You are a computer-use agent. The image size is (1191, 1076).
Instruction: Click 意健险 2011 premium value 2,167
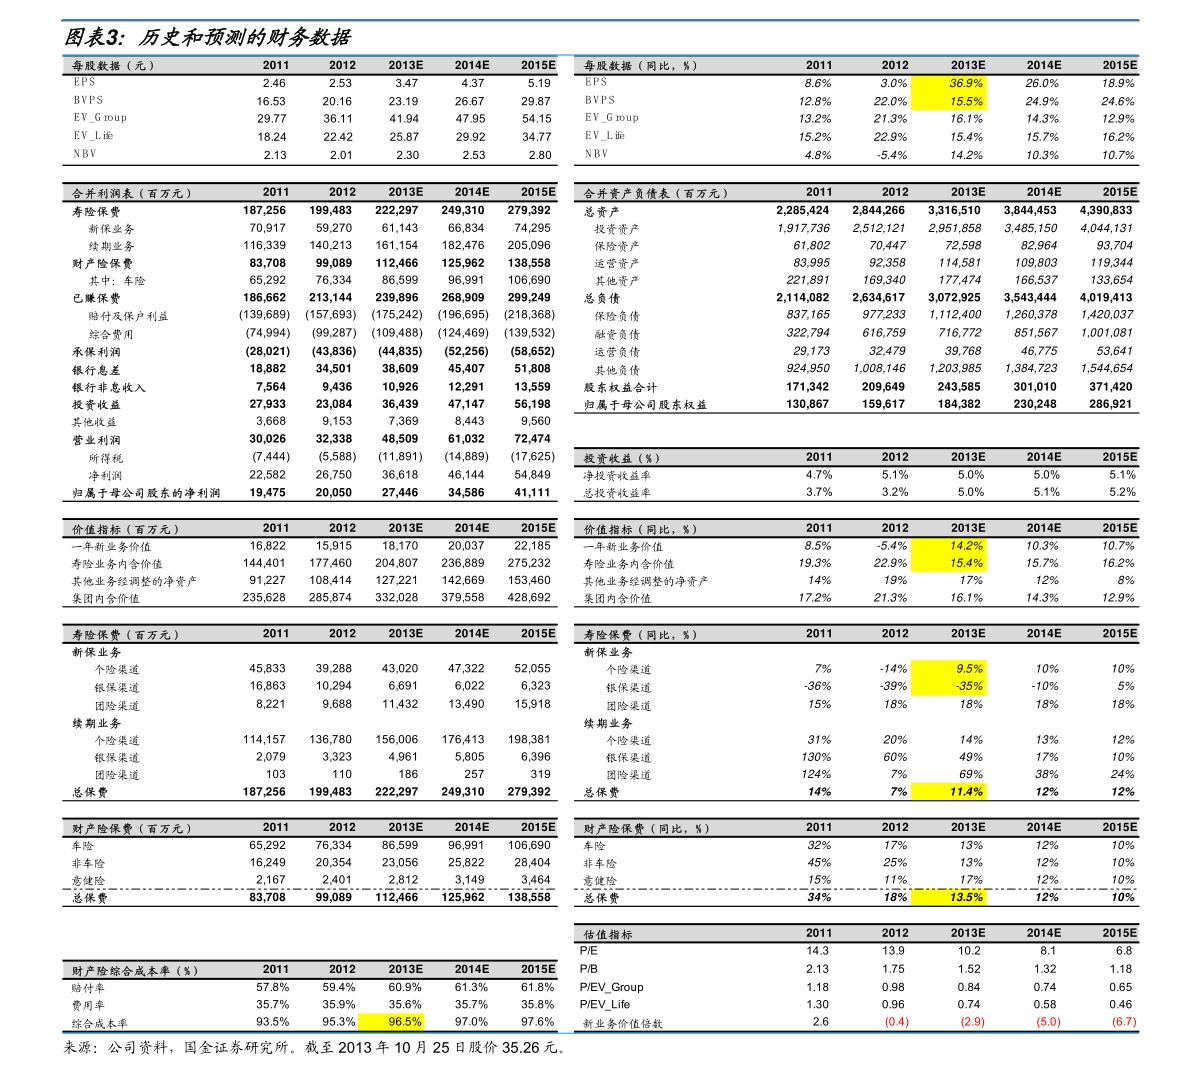coord(270,880)
